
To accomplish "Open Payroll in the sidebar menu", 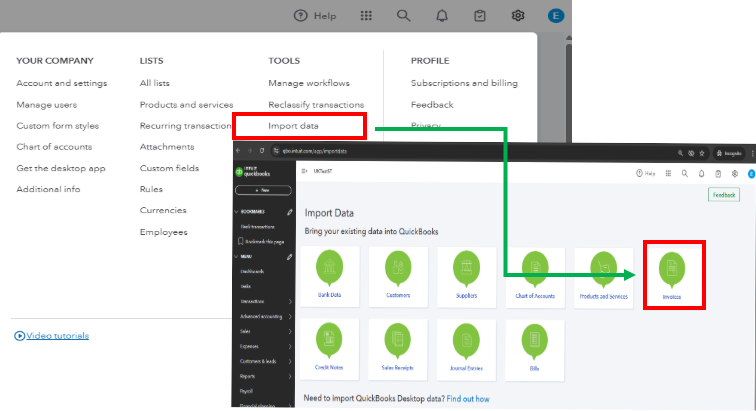I will [246, 391].
